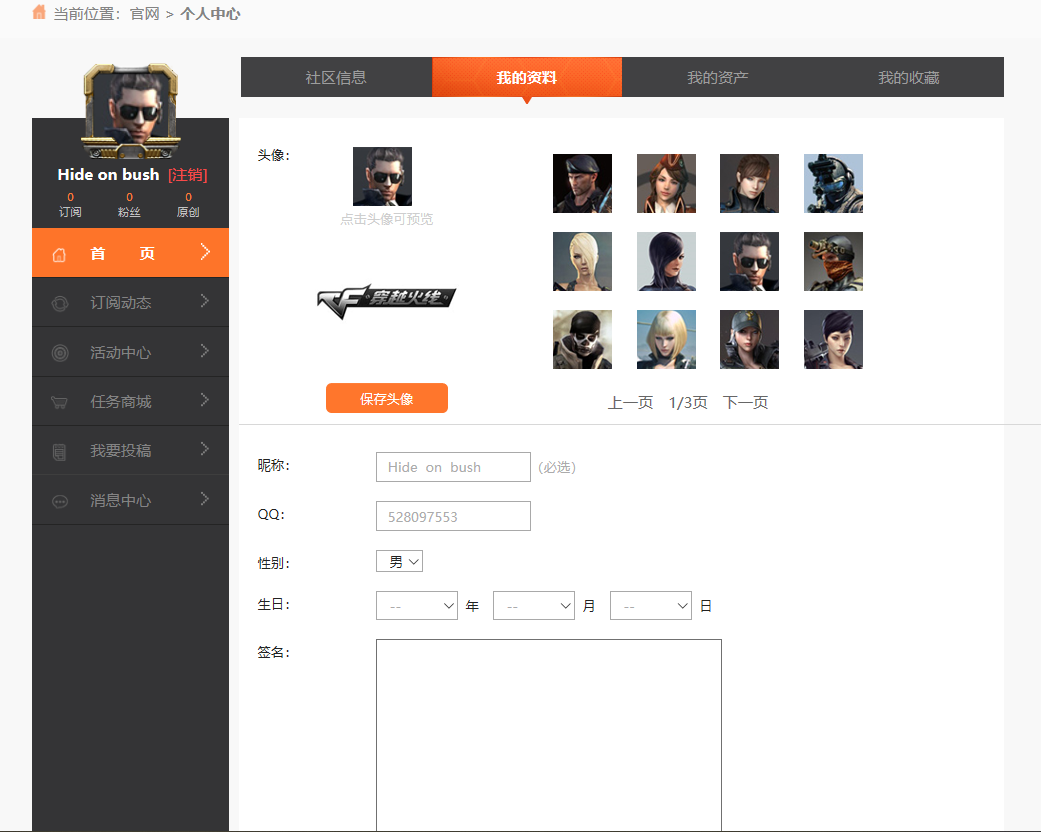The image size is (1041, 832).
Task: Select the pirate-hat woman avatar
Action: pyautogui.click(x=666, y=183)
